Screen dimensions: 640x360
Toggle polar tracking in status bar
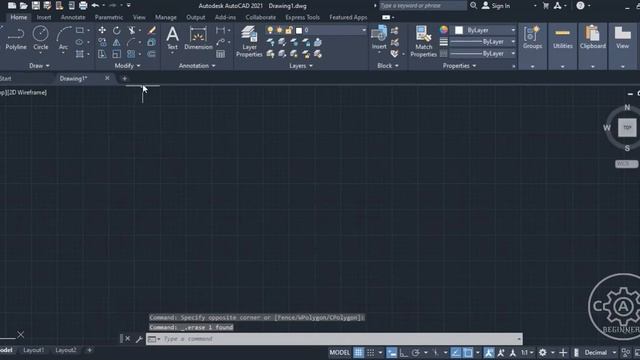coord(416,353)
